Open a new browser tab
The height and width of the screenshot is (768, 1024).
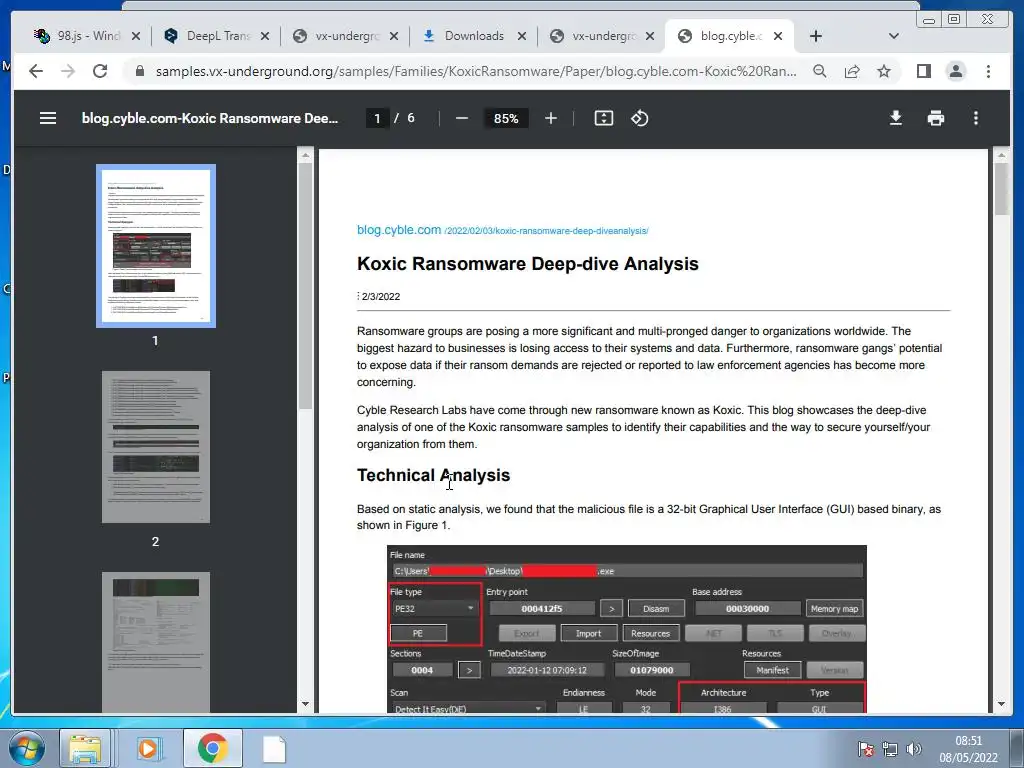[x=816, y=36]
